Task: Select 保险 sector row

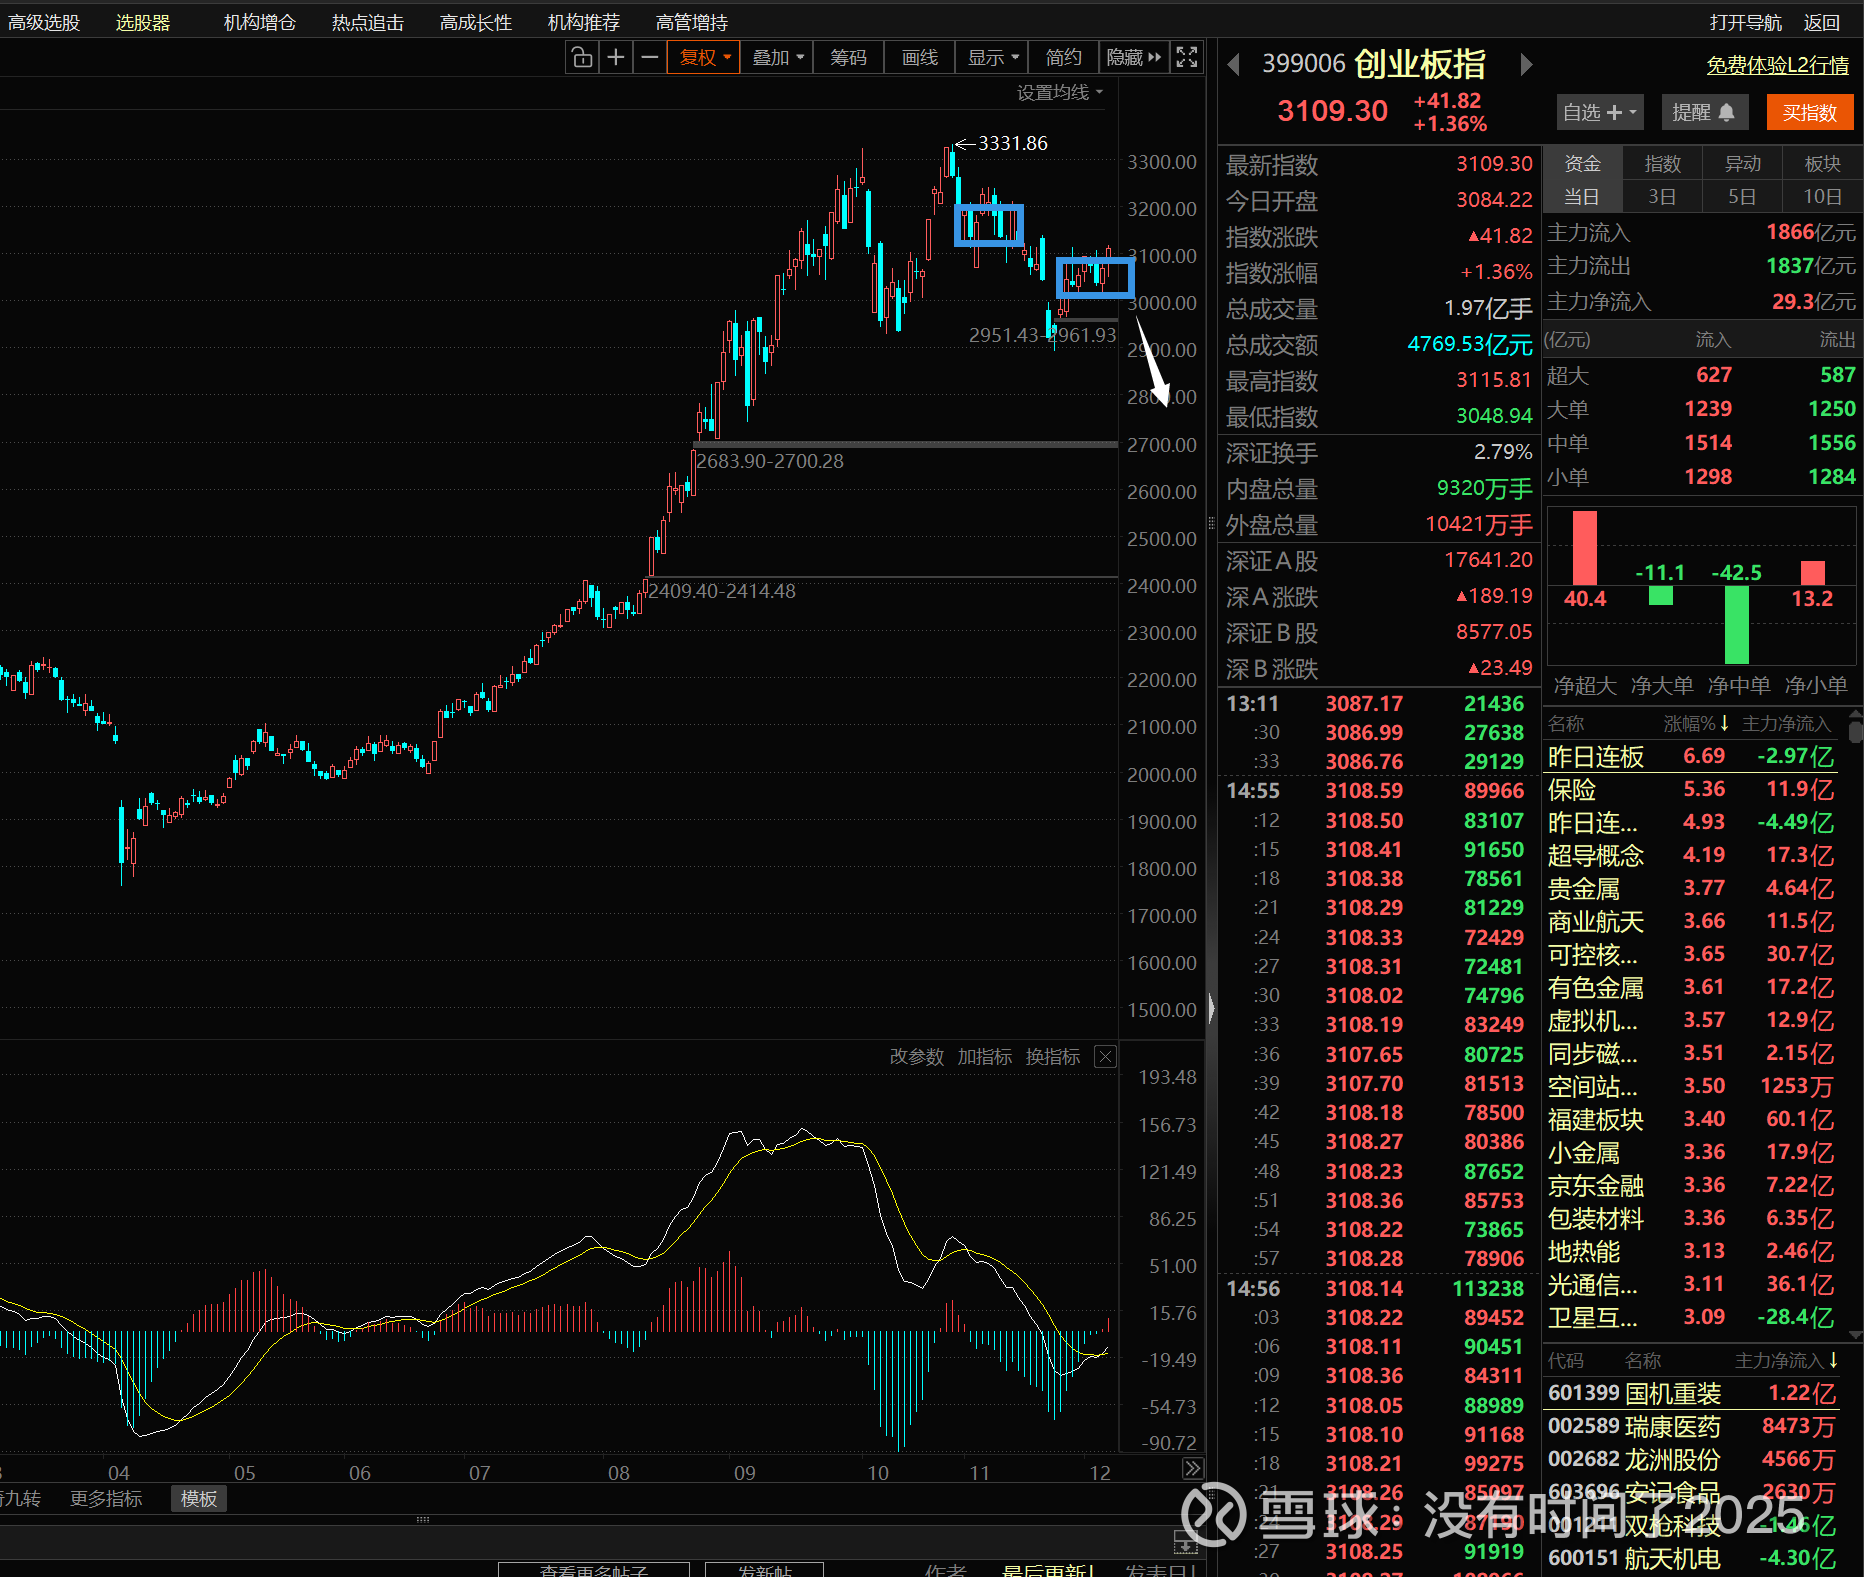Action: 1692,789
